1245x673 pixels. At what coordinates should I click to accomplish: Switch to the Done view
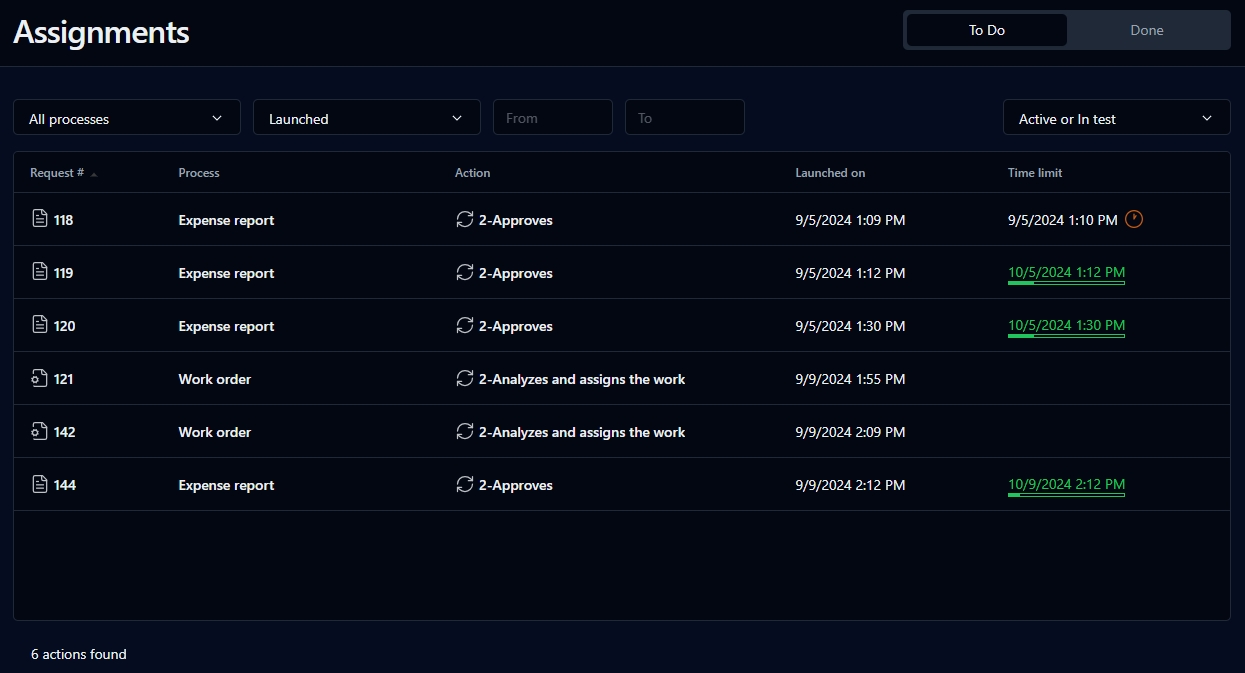[1146, 30]
